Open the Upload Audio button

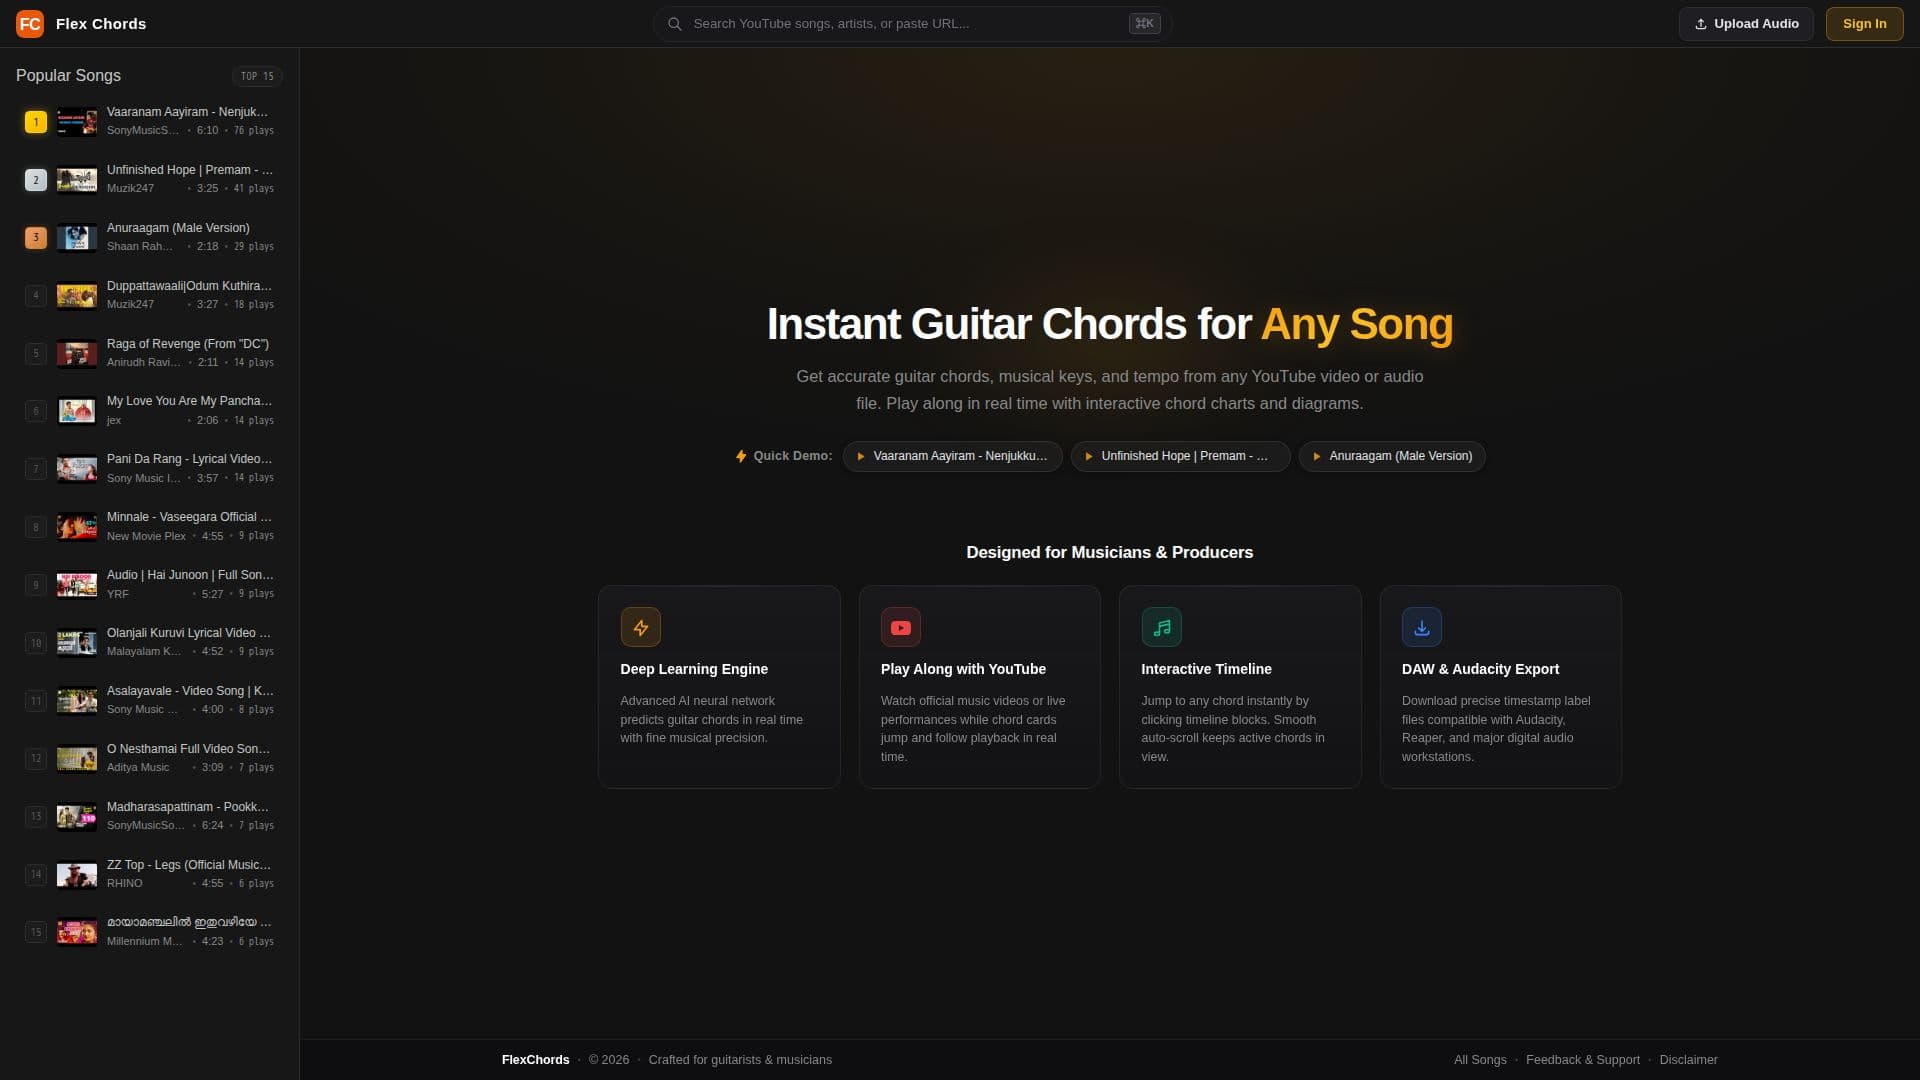[x=1746, y=23]
